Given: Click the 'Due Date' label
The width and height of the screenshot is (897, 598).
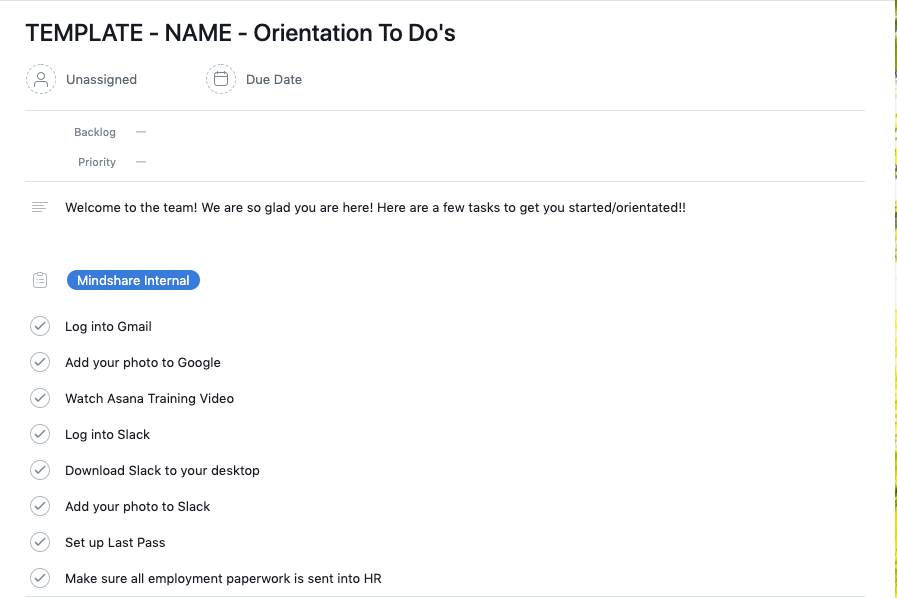Looking at the screenshot, I should 274,79.
